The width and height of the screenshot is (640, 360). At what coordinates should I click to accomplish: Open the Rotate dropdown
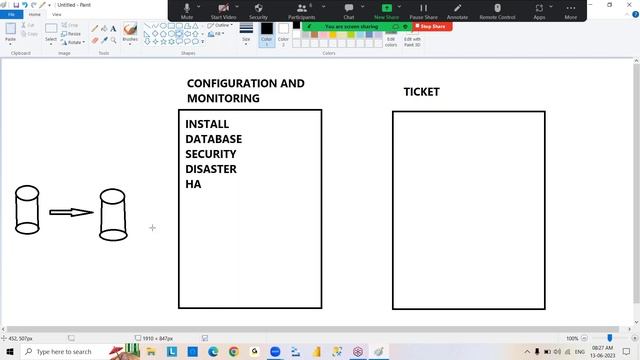point(73,42)
